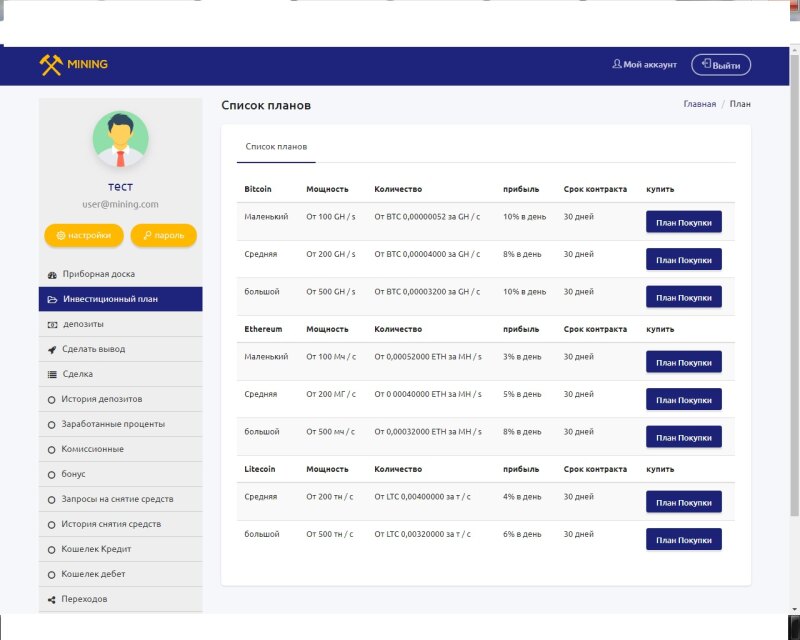Screen dimensions: 800x640
Task: Buy the Litecoin Средняя plan
Action: coord(683,502)
